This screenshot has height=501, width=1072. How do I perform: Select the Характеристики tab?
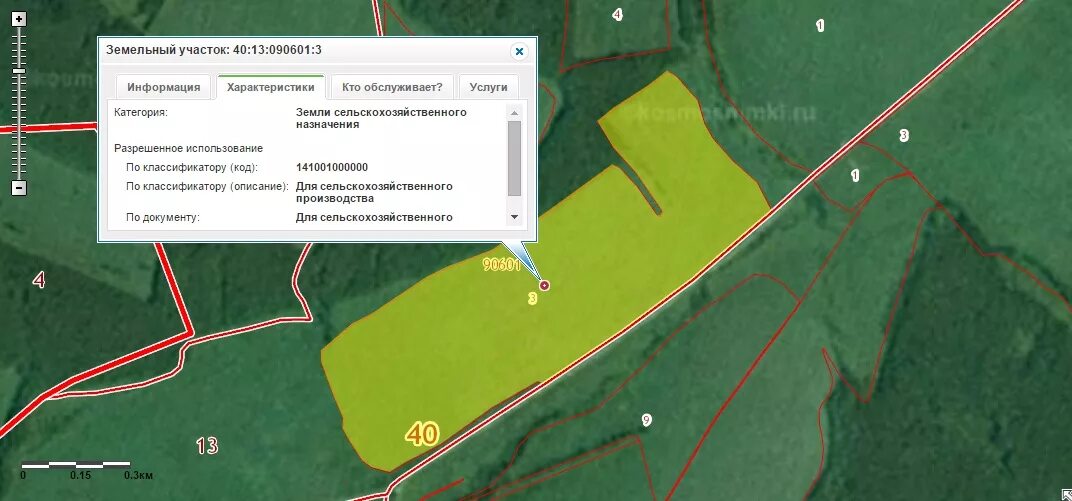click(271, 87)
